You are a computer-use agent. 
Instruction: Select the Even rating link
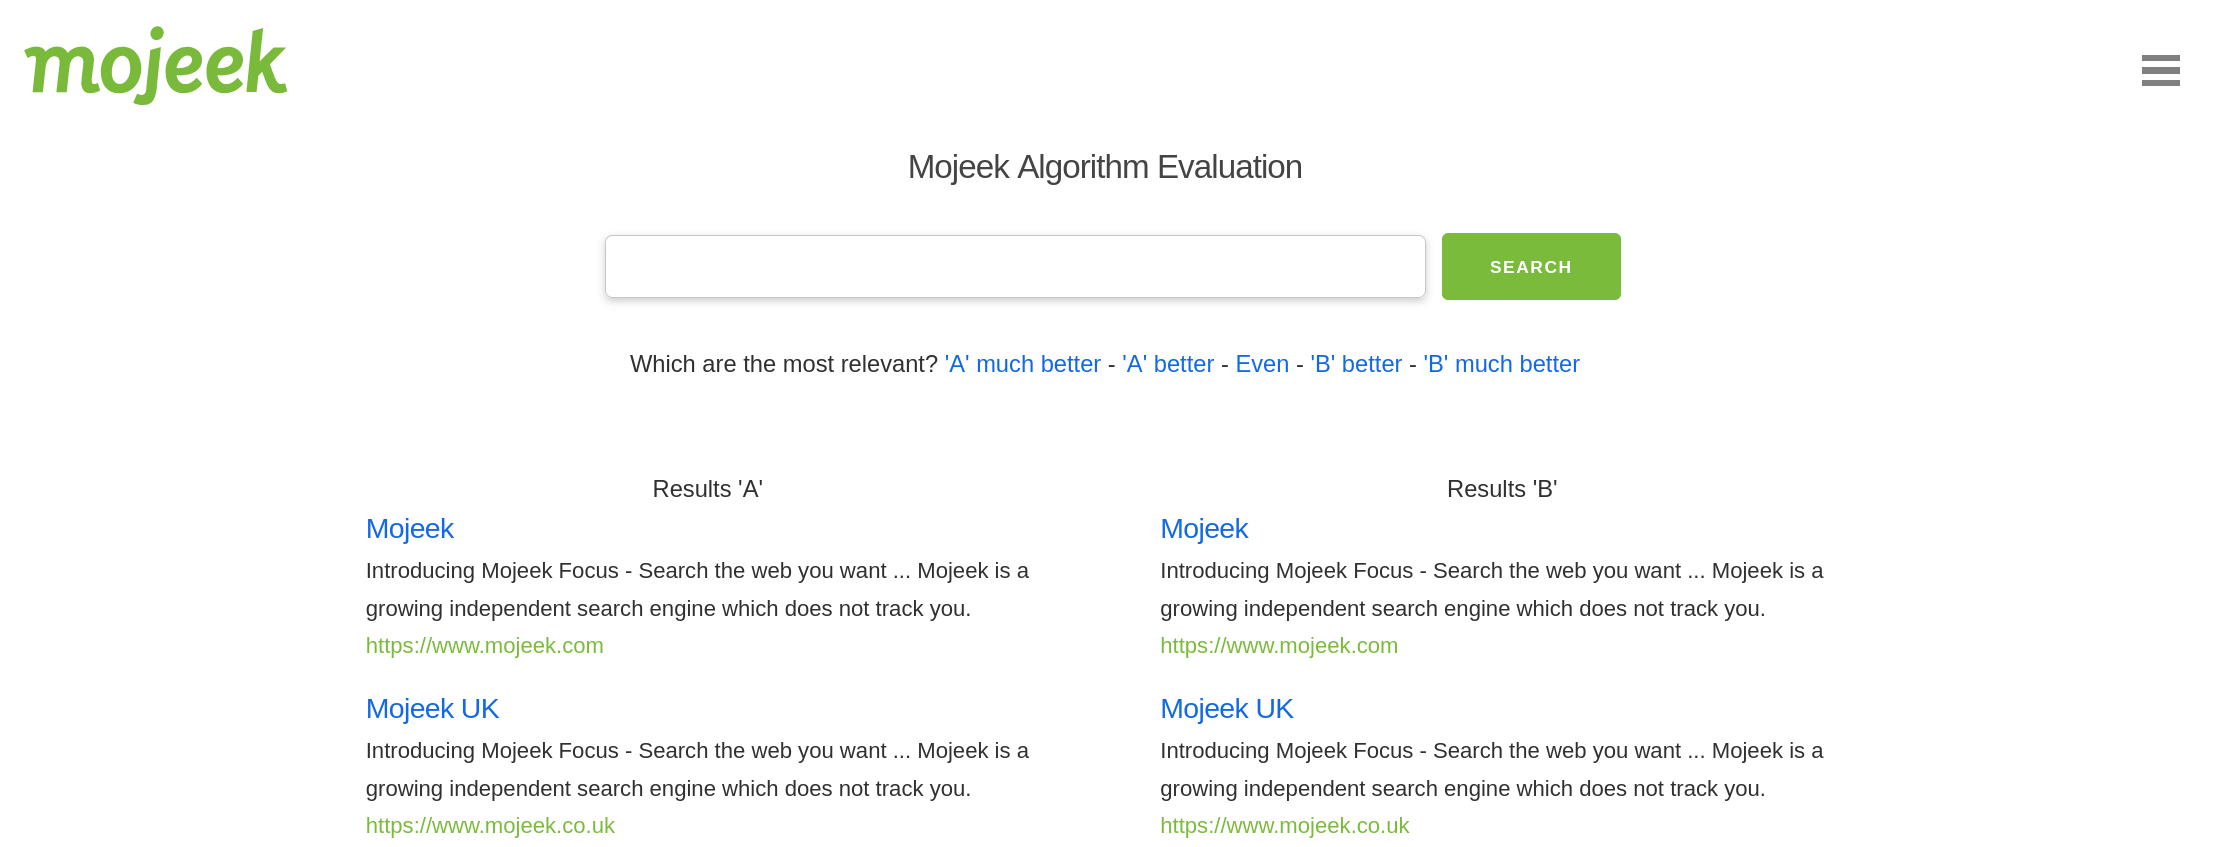click(1262, 364)
